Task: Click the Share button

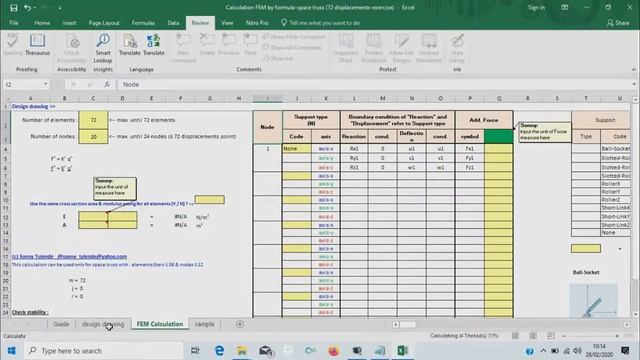Action: 618,23
